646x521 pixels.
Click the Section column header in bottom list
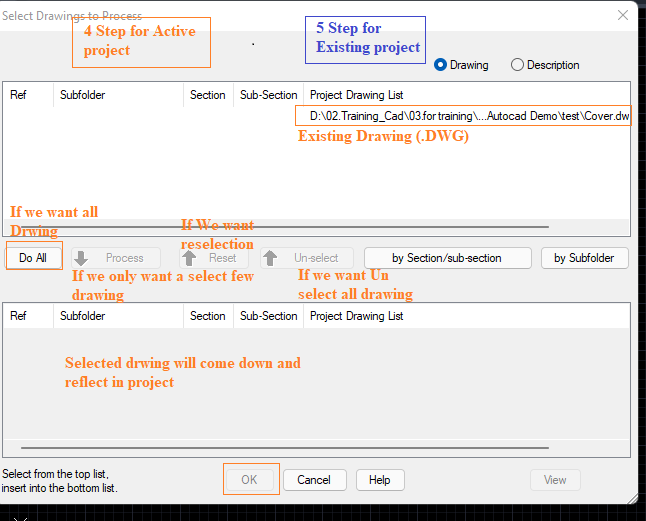[x=208, y=316]
